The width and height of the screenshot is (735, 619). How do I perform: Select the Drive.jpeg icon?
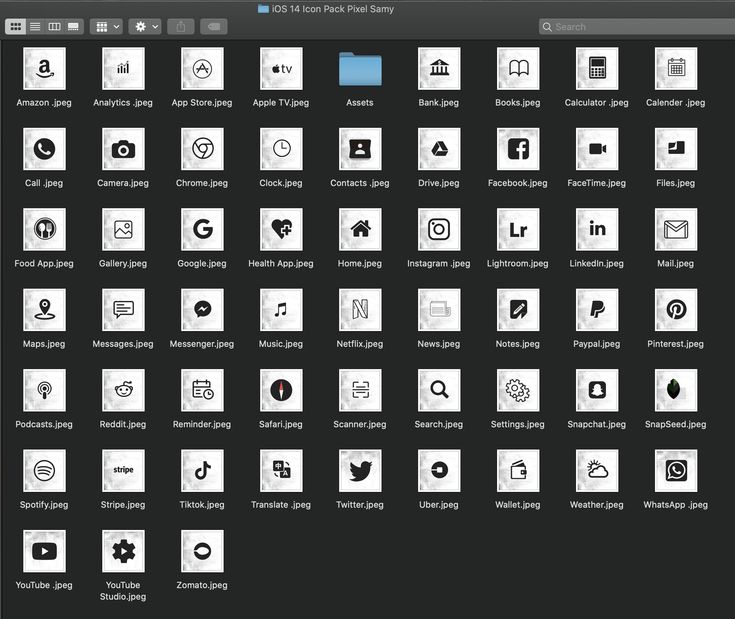coord(439,149)
